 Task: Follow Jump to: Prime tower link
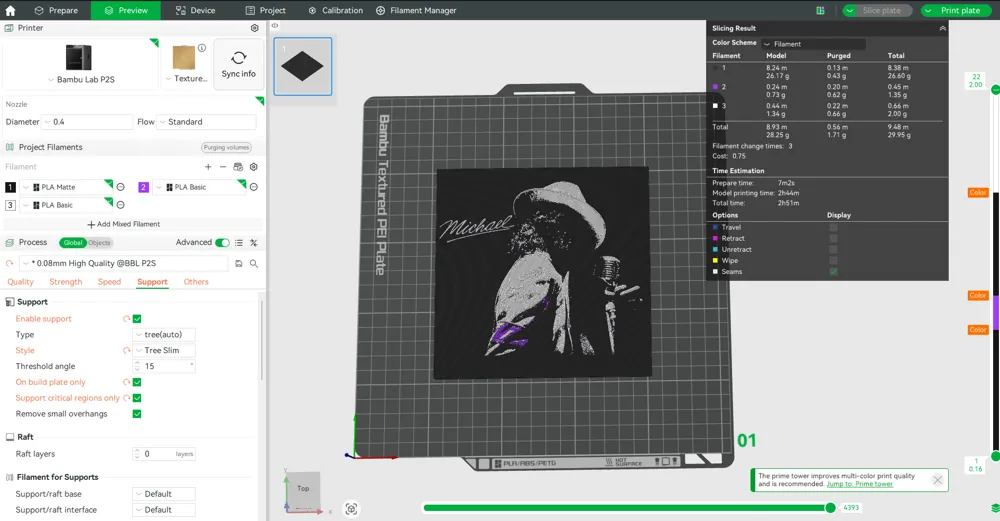tap(860, 484)
